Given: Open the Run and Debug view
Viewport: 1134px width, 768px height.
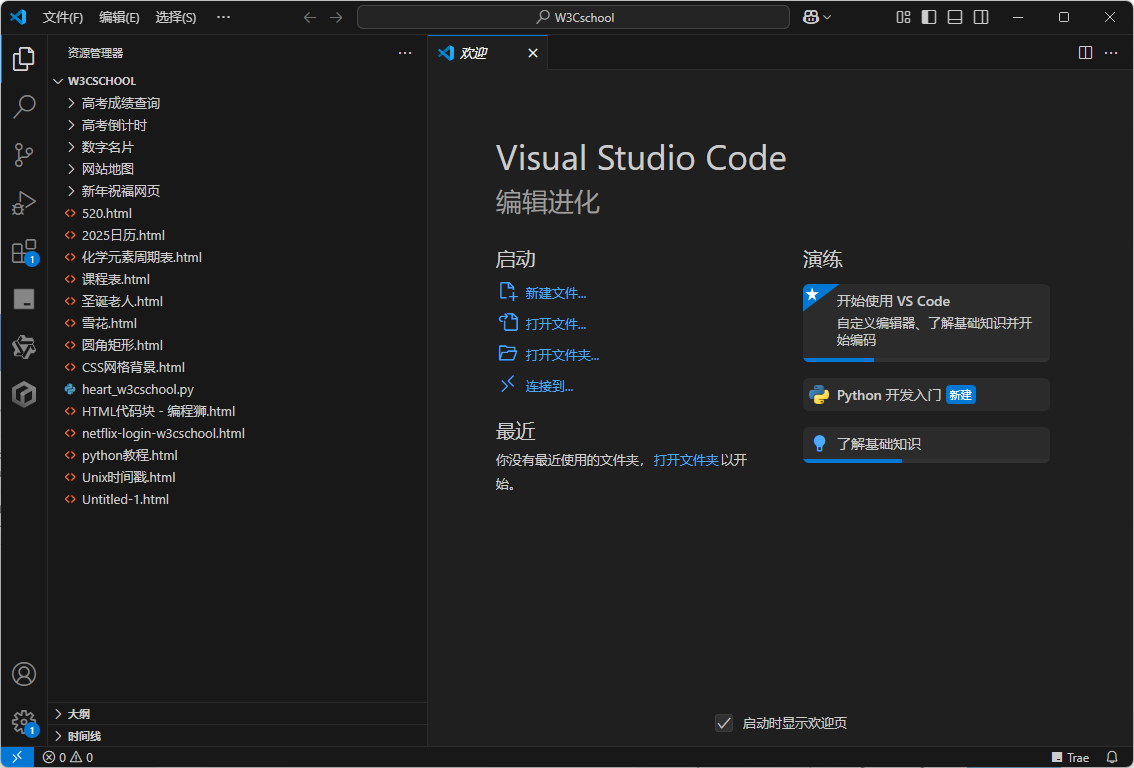Looking at the screenshot, I should (24, 203).
